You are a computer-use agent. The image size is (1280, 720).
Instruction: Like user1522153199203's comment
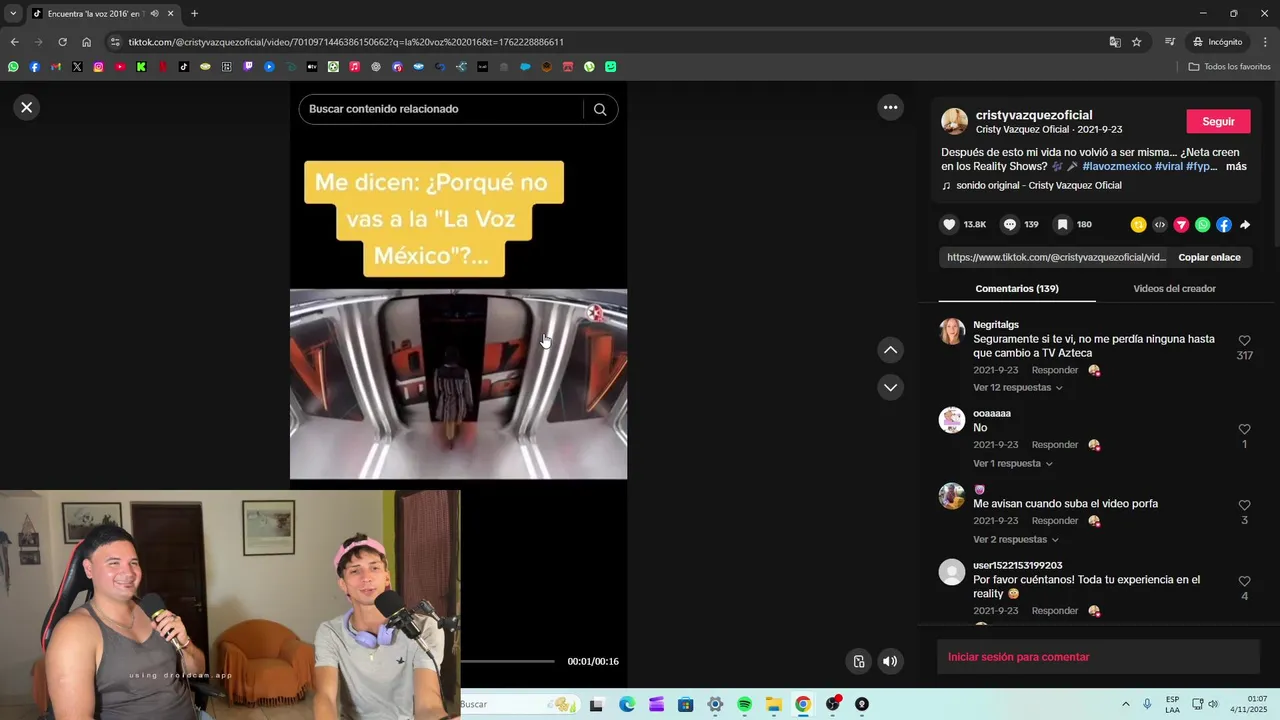(1244, 581)
